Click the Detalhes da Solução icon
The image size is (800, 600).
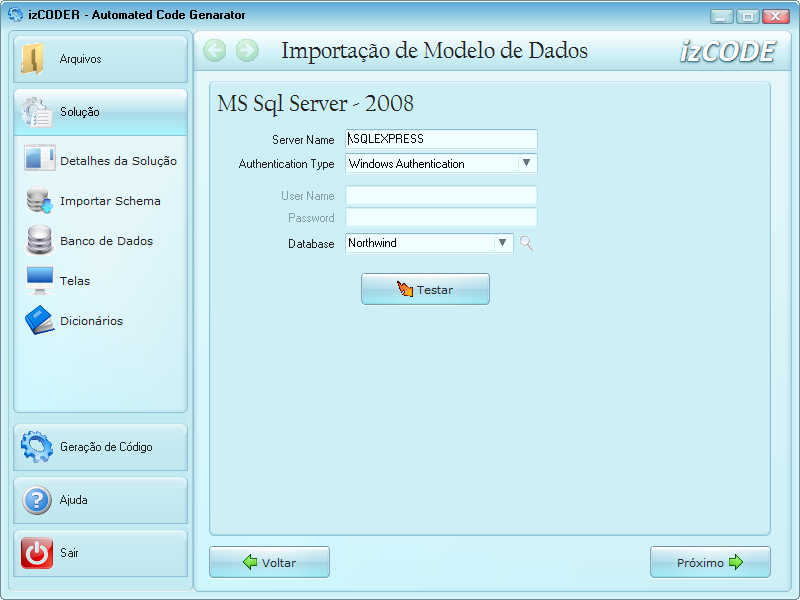coord(39,158)
